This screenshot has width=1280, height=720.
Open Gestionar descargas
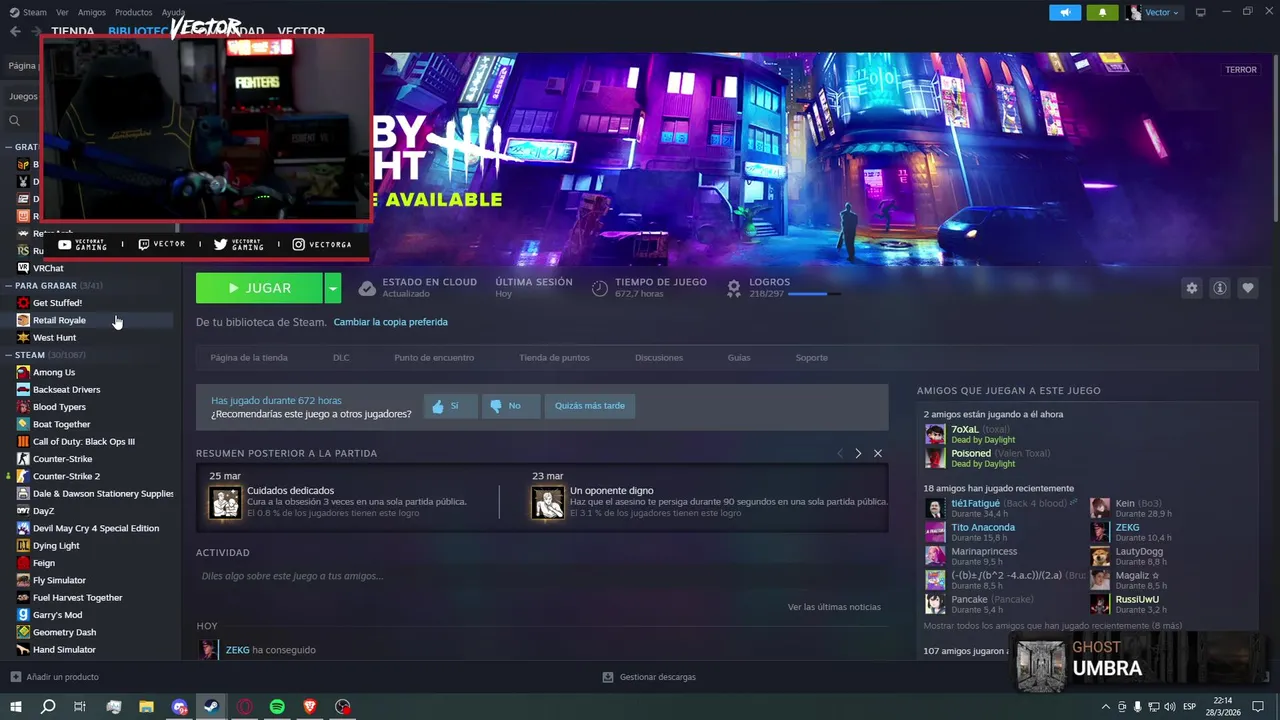click(x=649, y=677)
